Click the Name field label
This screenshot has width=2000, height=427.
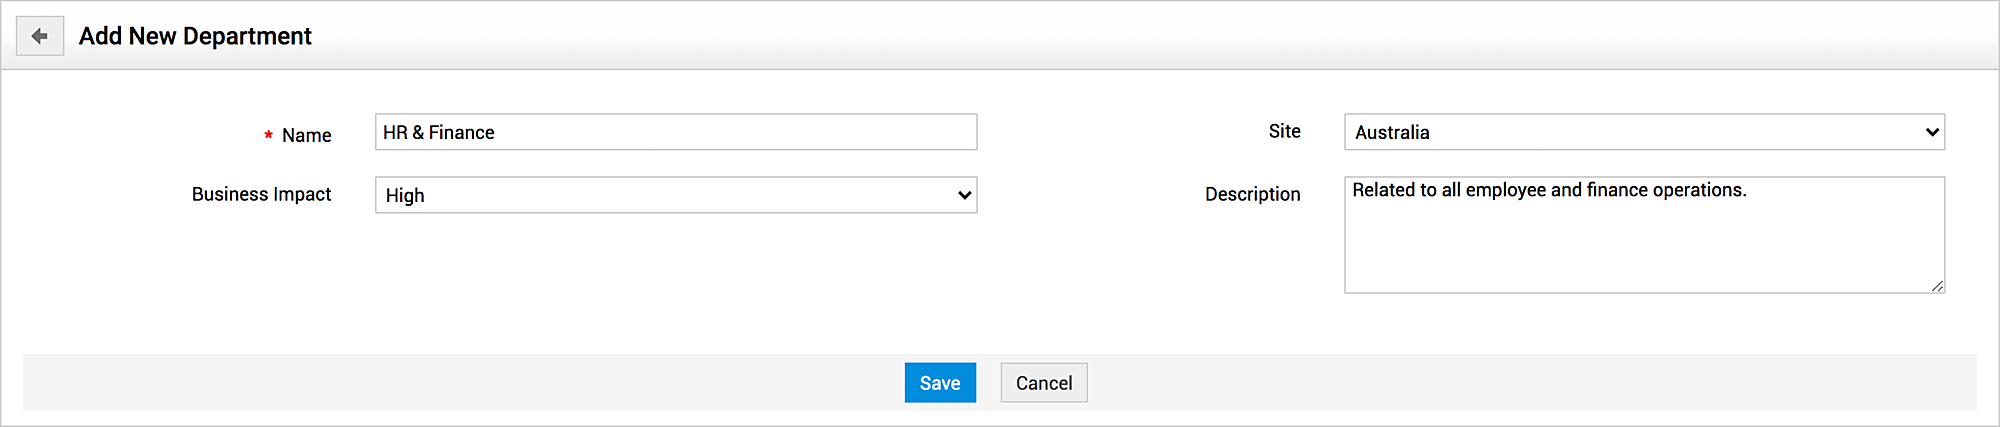coord(306,135)
